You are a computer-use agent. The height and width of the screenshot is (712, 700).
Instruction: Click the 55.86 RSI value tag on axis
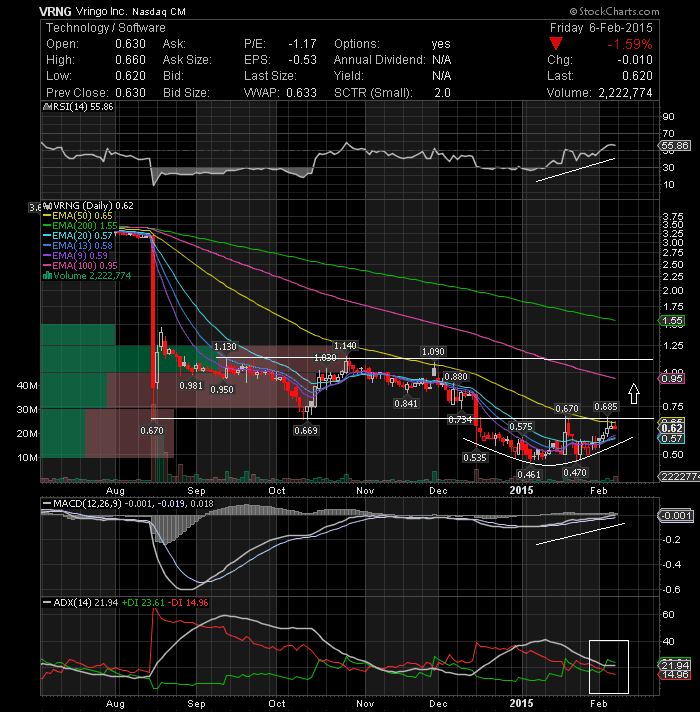675,146
